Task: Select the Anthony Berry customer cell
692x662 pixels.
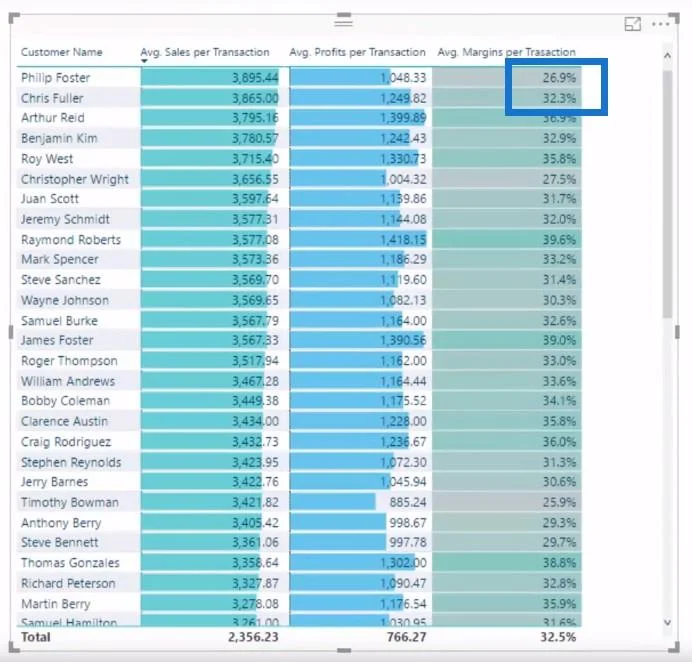Action: [61, 523]
